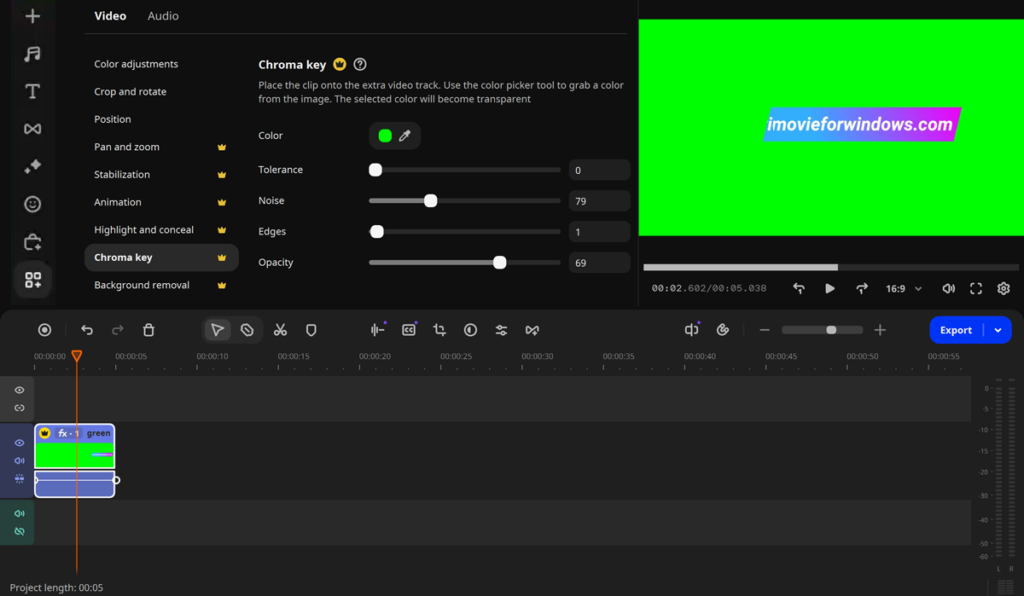Open the Text panel in the sidebar

(x=32, y=91)
